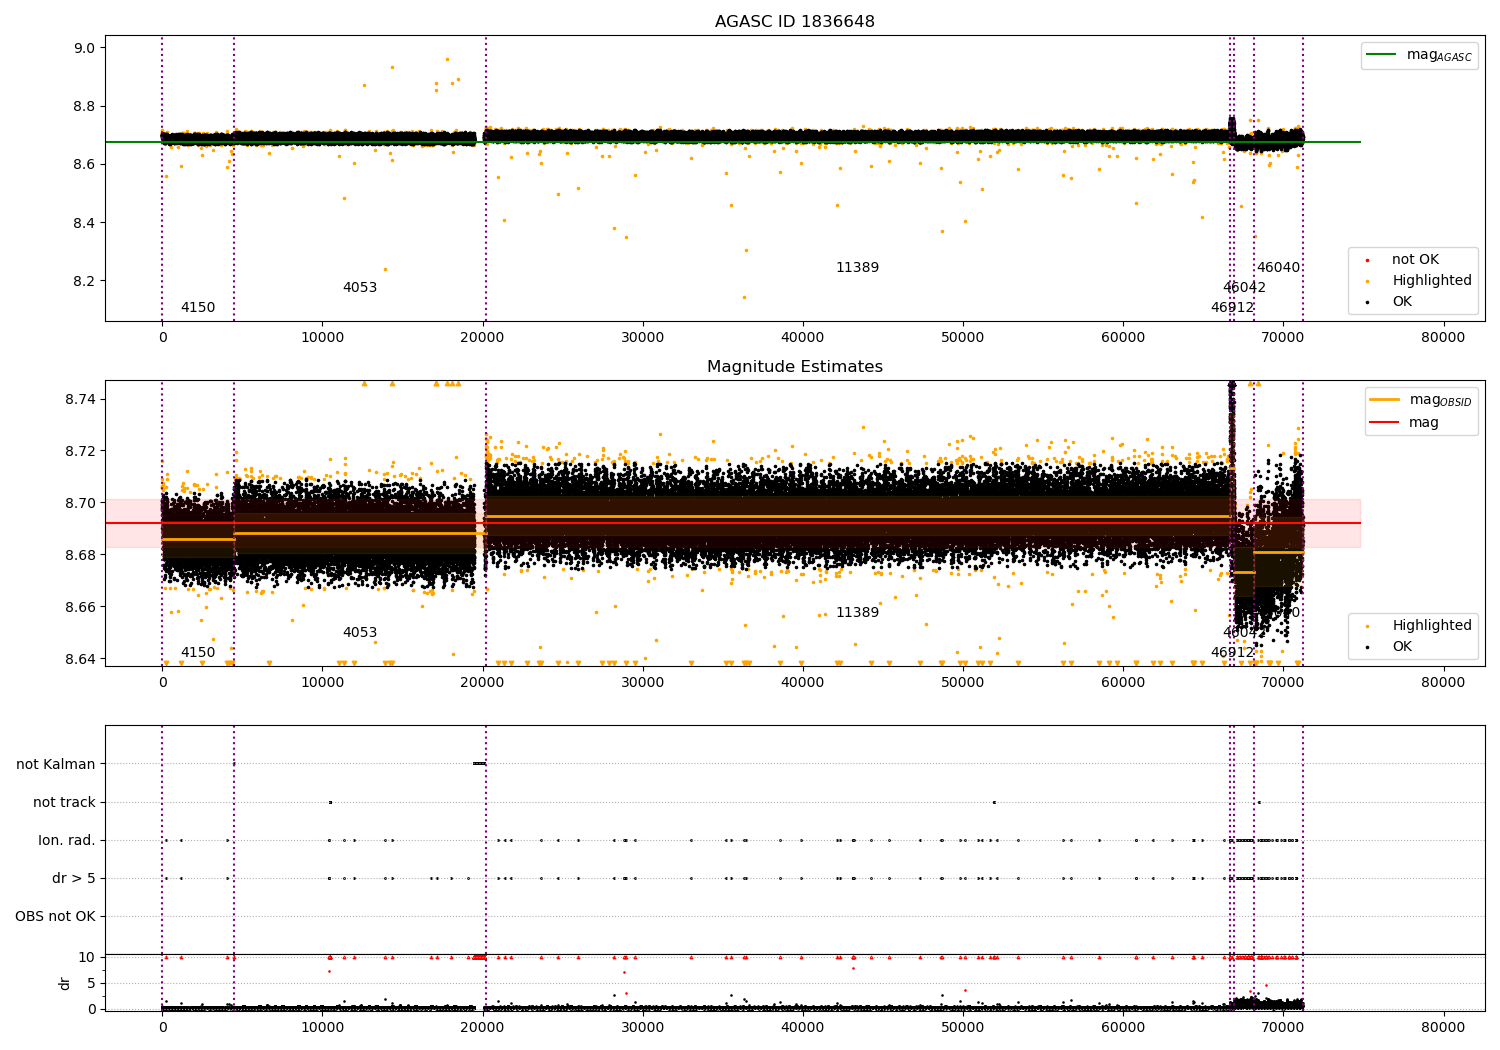Screen dimensions: 1500x1050
Task: Click the 46912 label in top plot
Action: click(x=1232, y=308)
